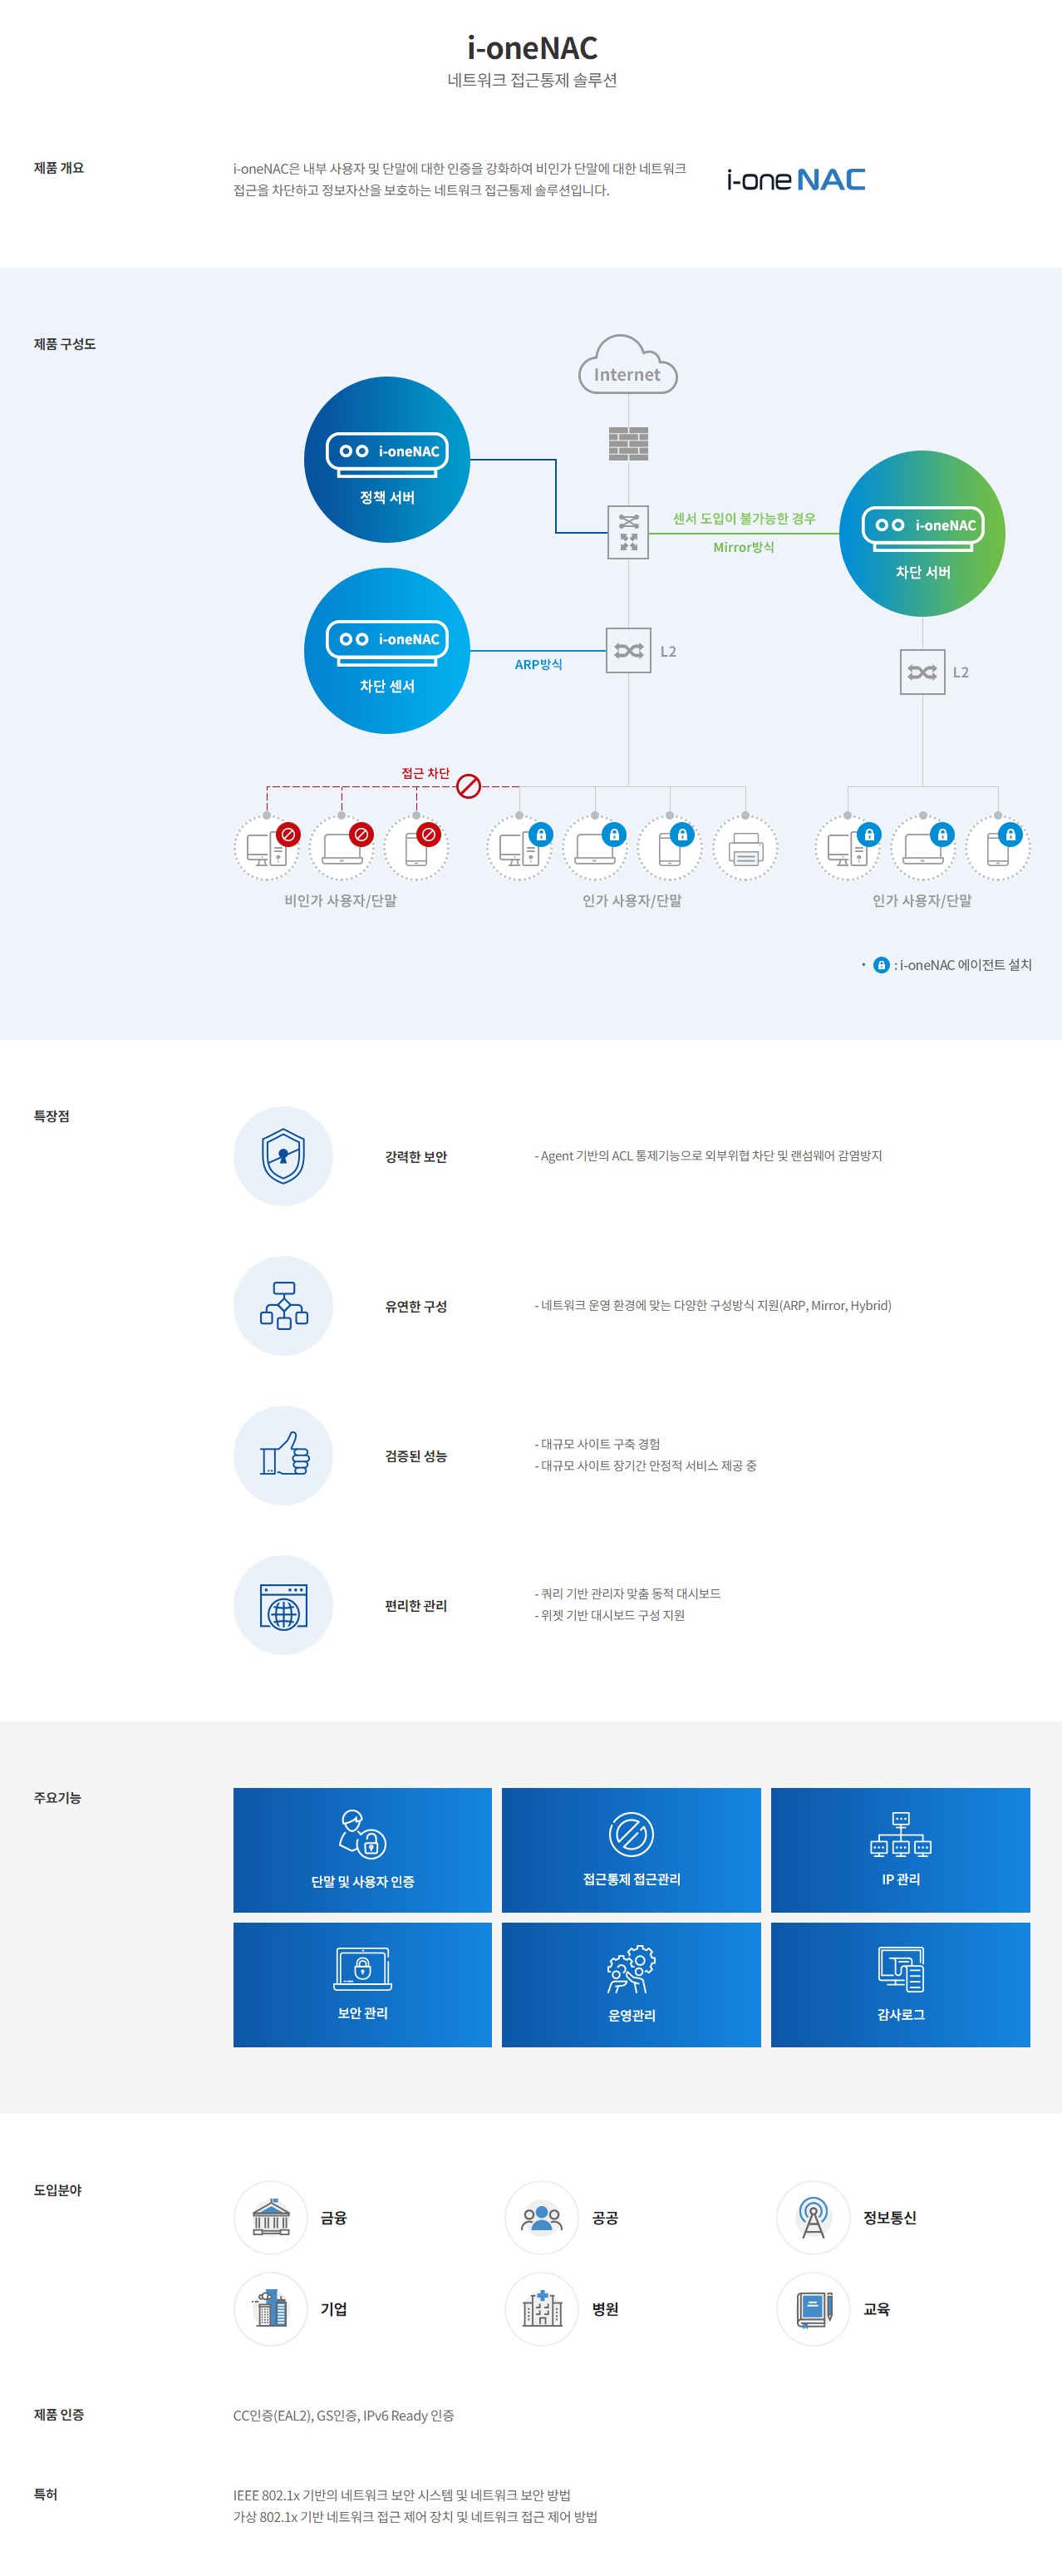Image resolution: width=1062 pixels, height=2576 pixels.
Task: Click the firewall brick icon
Action: [628, 444]
